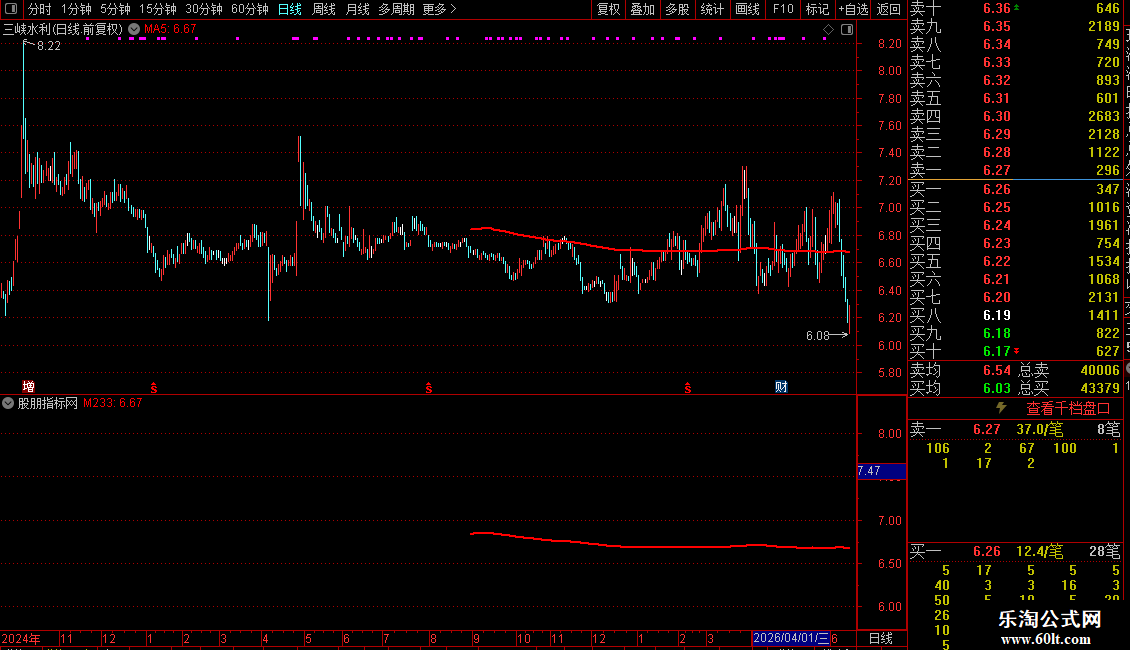Expand the 更多 > period options
Viewport: 1130px width, 650px height.
[439, 9]
